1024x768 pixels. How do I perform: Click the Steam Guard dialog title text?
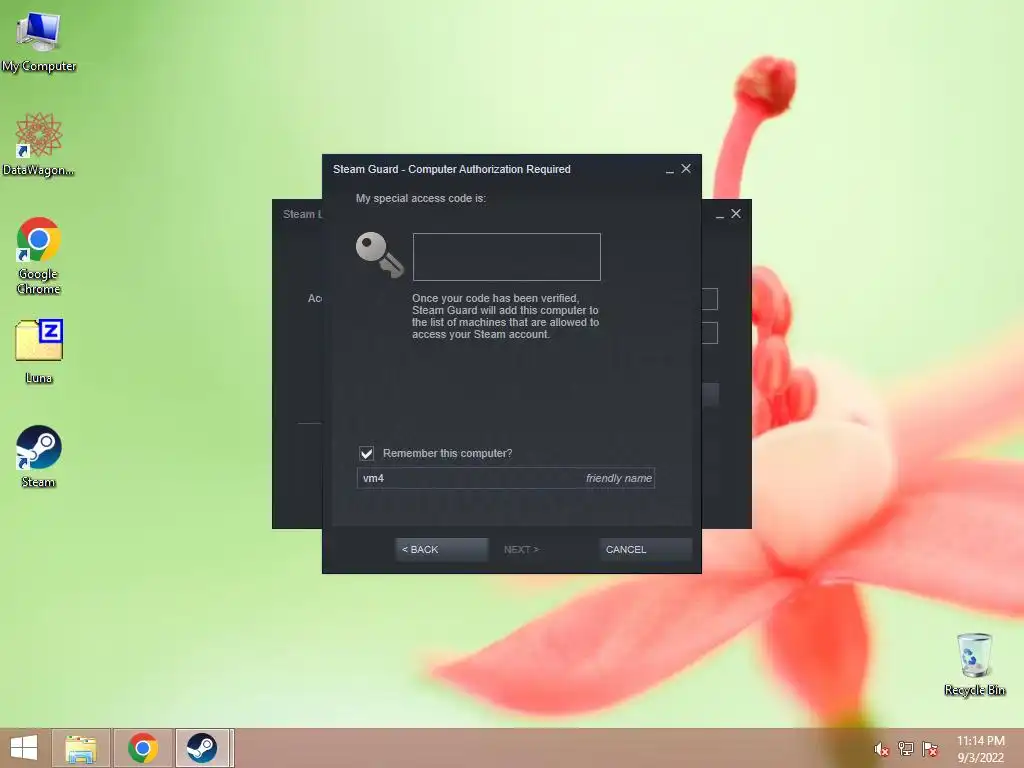[452, 169]
